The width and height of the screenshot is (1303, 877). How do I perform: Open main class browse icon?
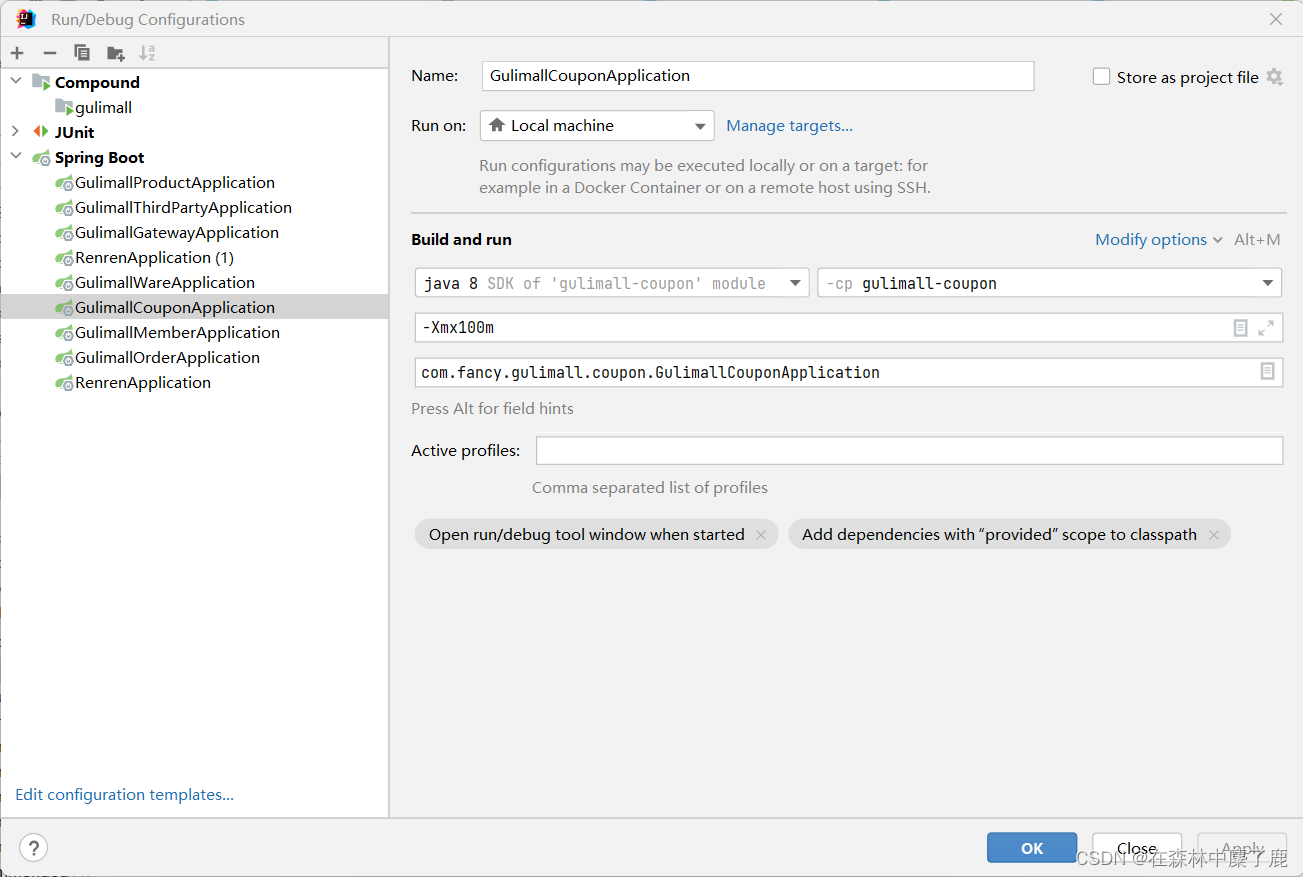[x=1267, y=372]
